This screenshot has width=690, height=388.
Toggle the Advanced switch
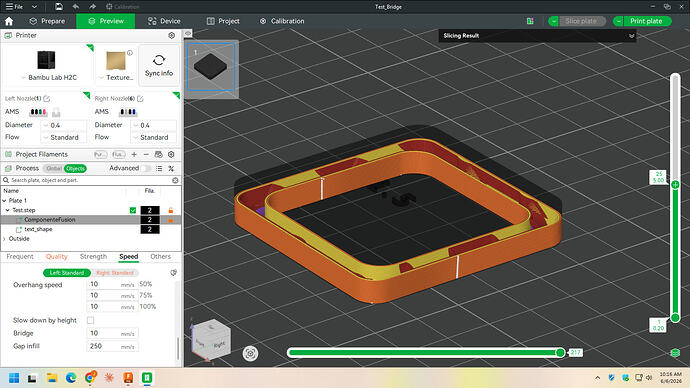(x=146, y=168)
